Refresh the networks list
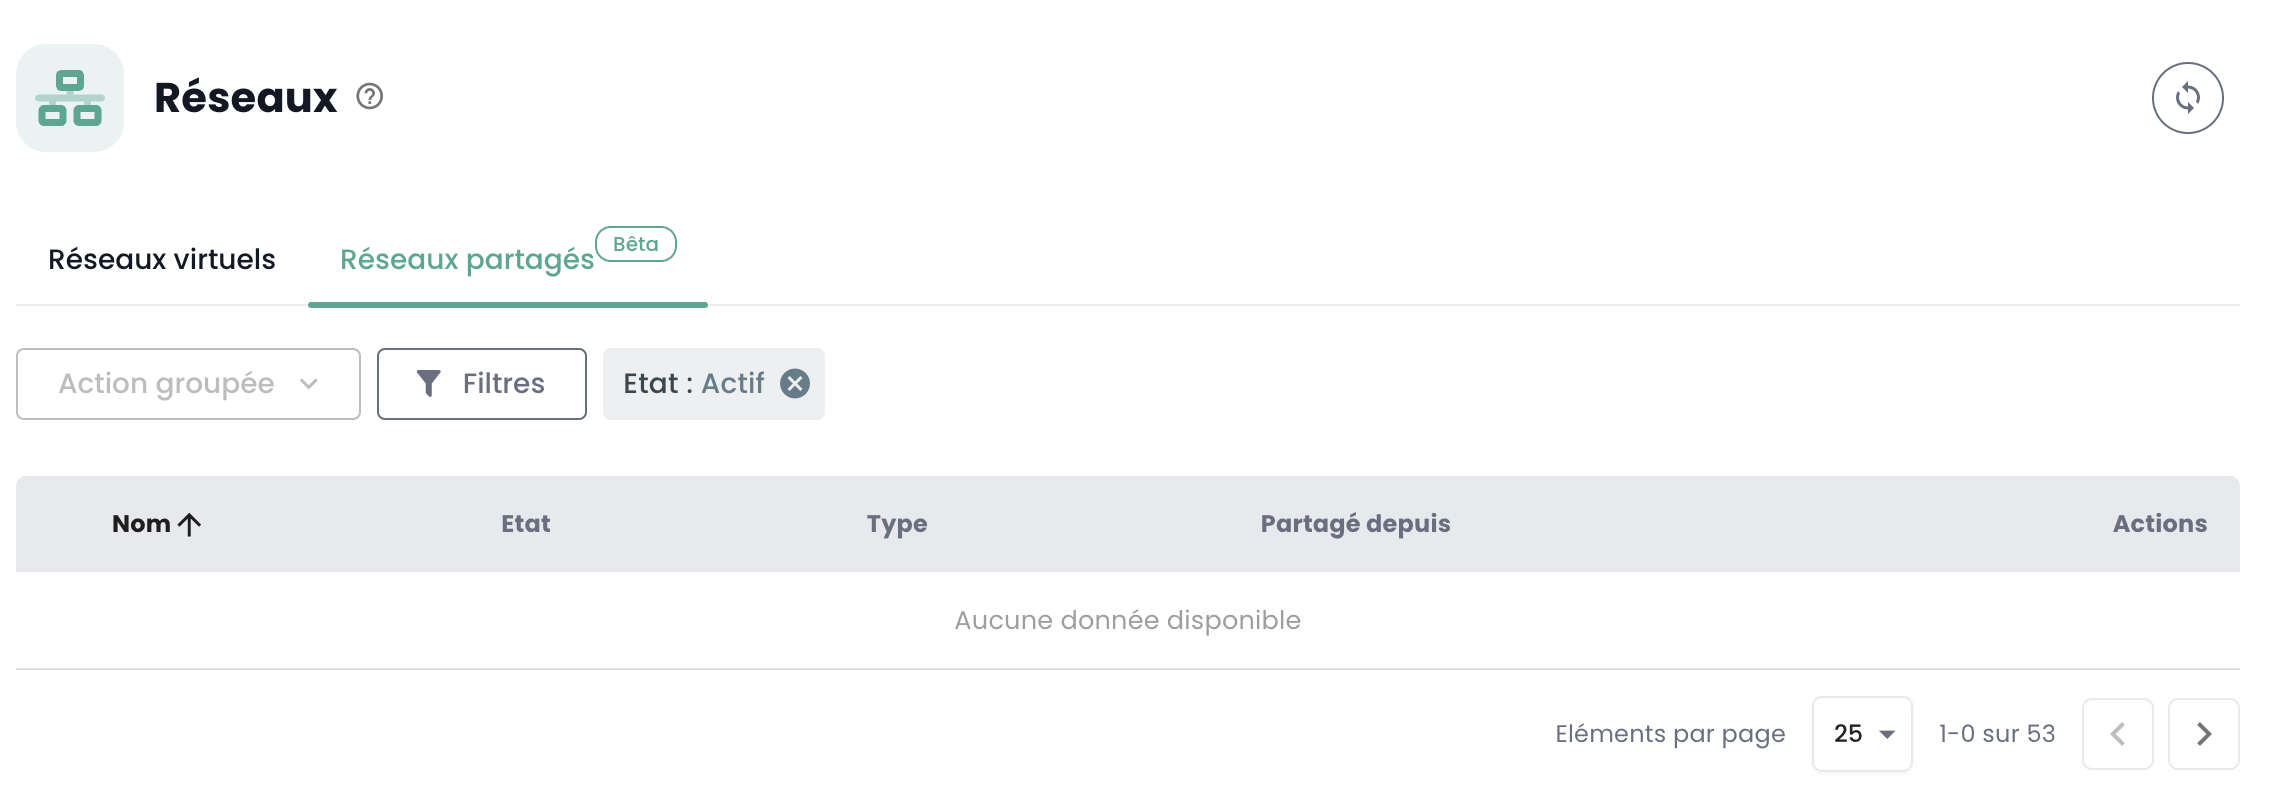2282x810 pixels. 2187,98
